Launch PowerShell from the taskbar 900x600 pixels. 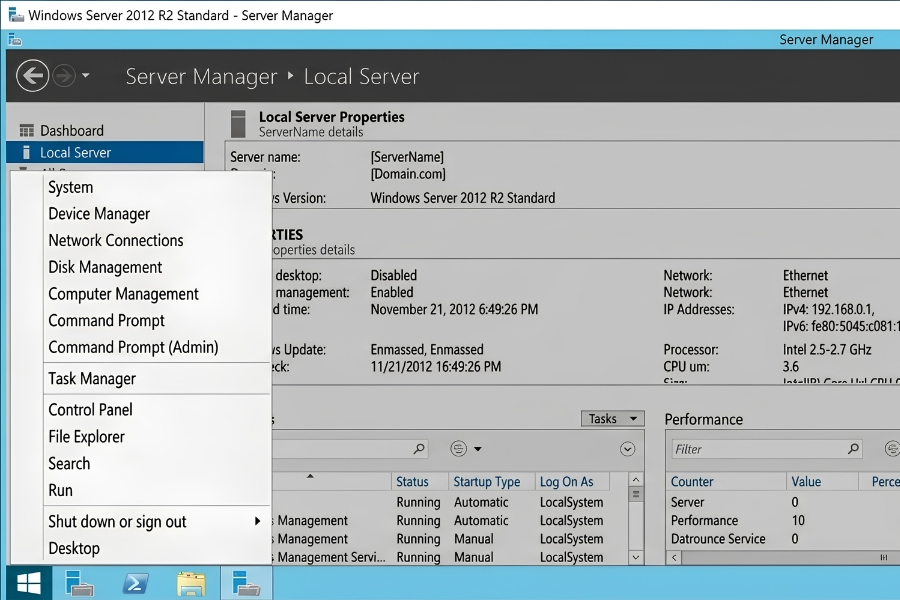[135, 583]
